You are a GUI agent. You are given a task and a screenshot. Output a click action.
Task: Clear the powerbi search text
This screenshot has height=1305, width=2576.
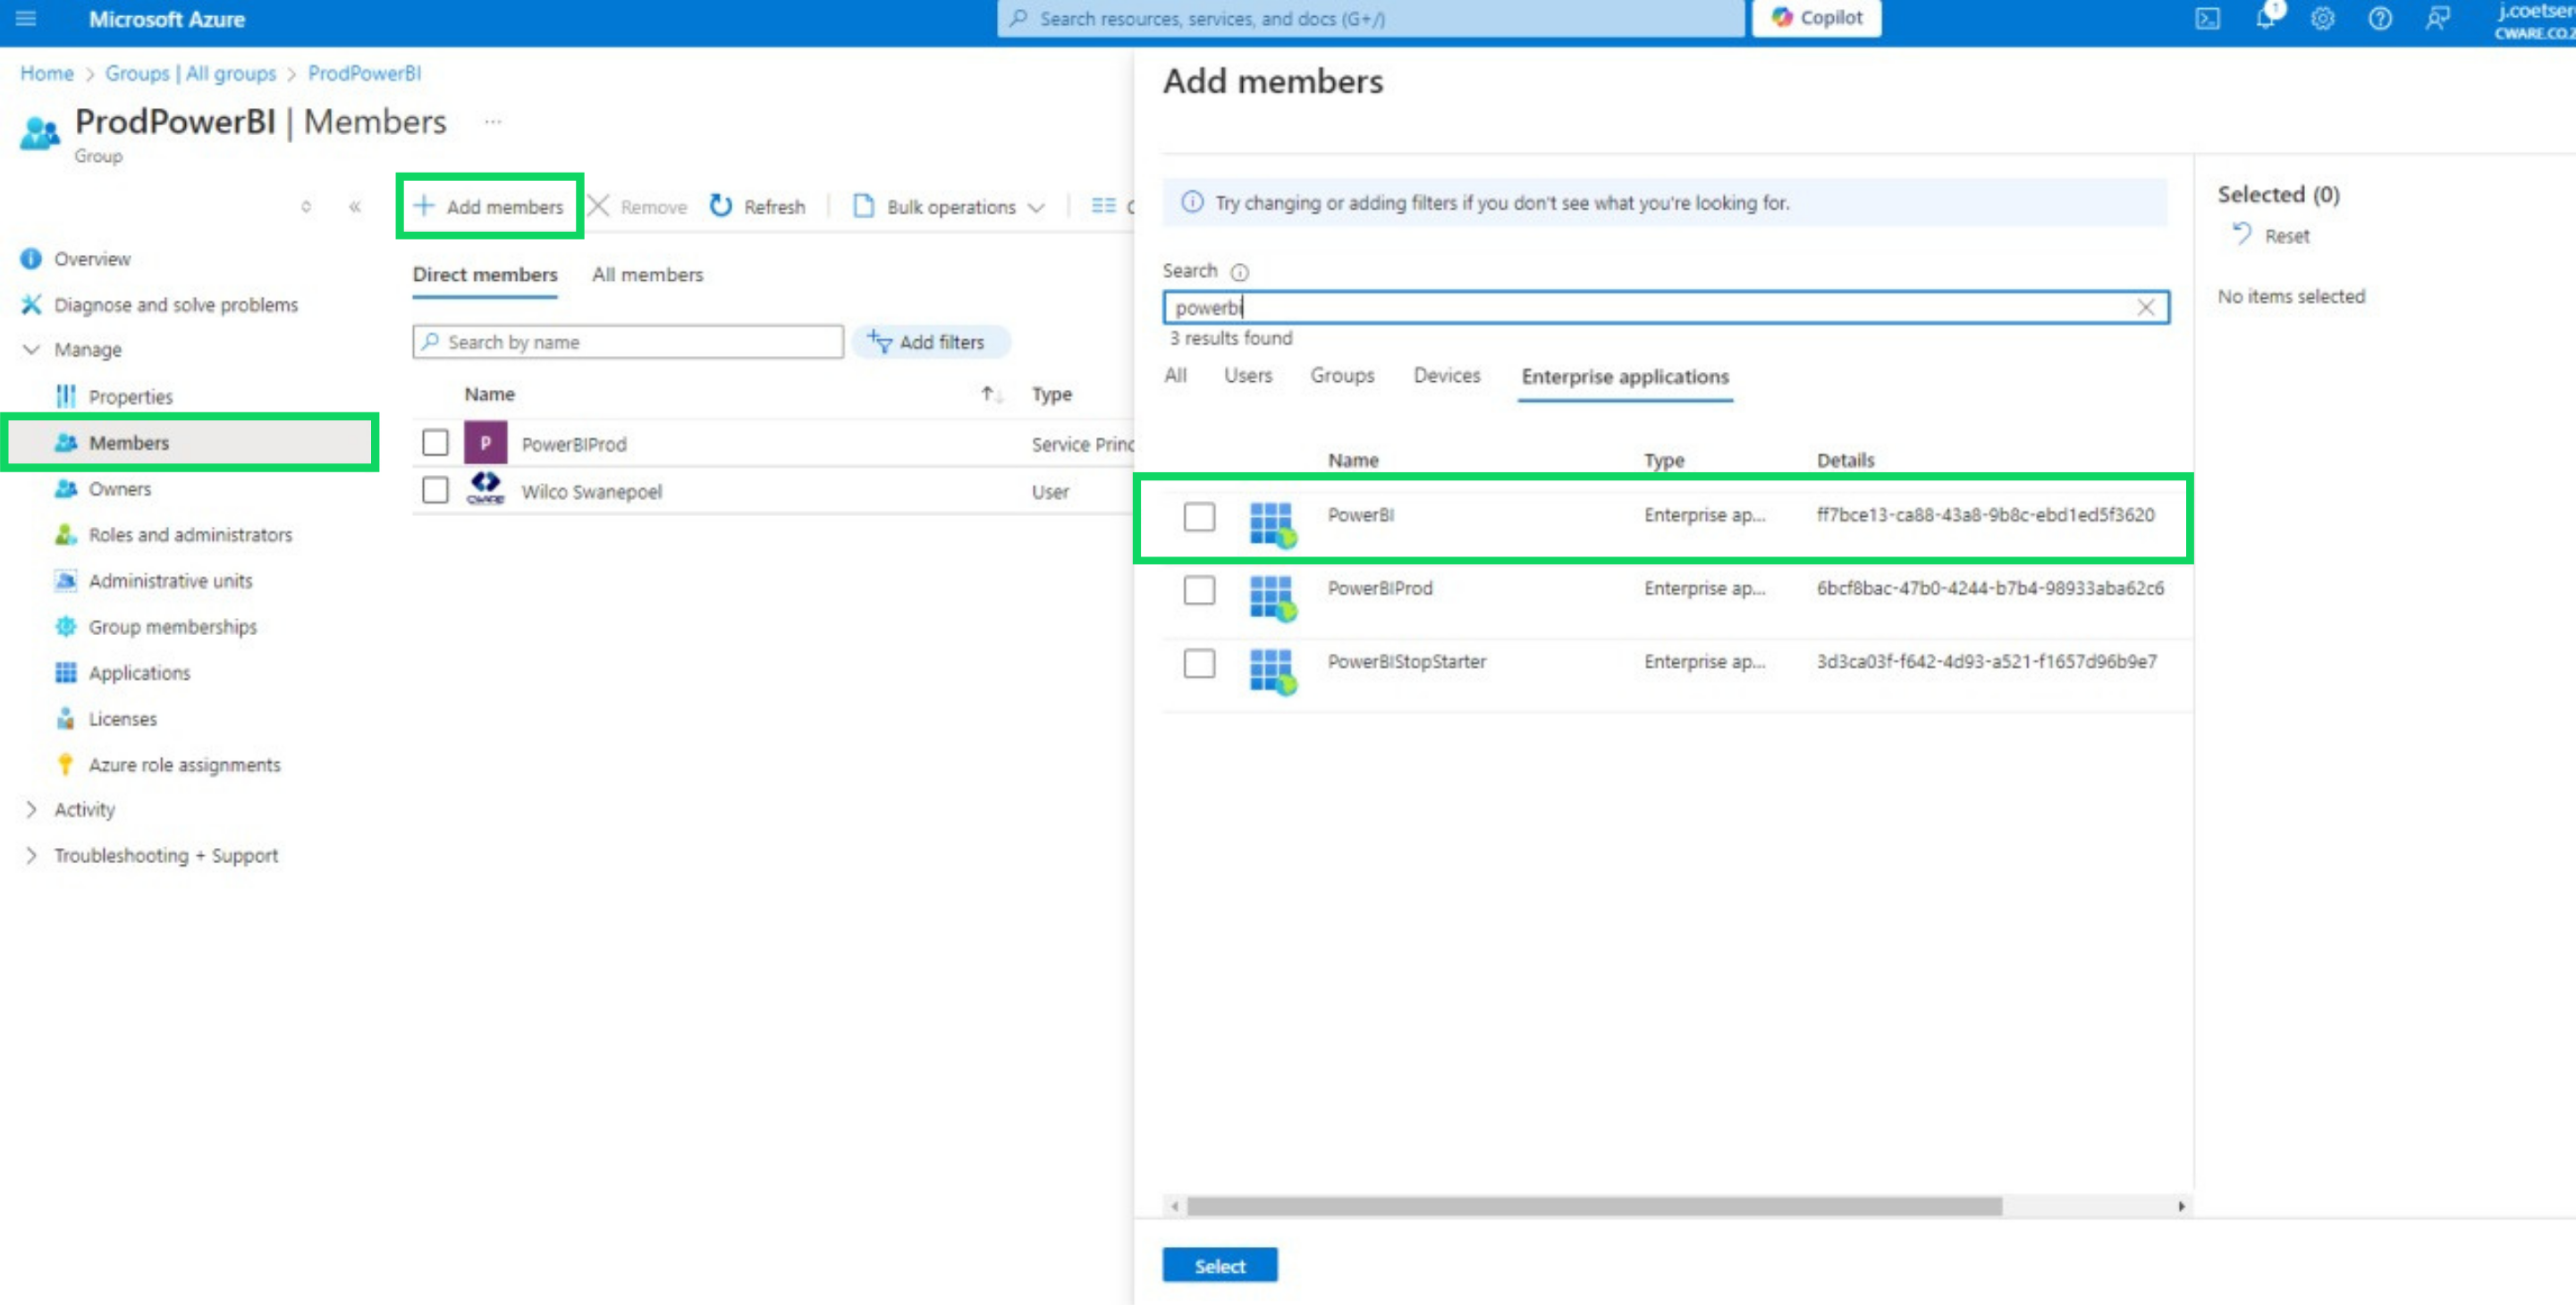point(2145,307)
